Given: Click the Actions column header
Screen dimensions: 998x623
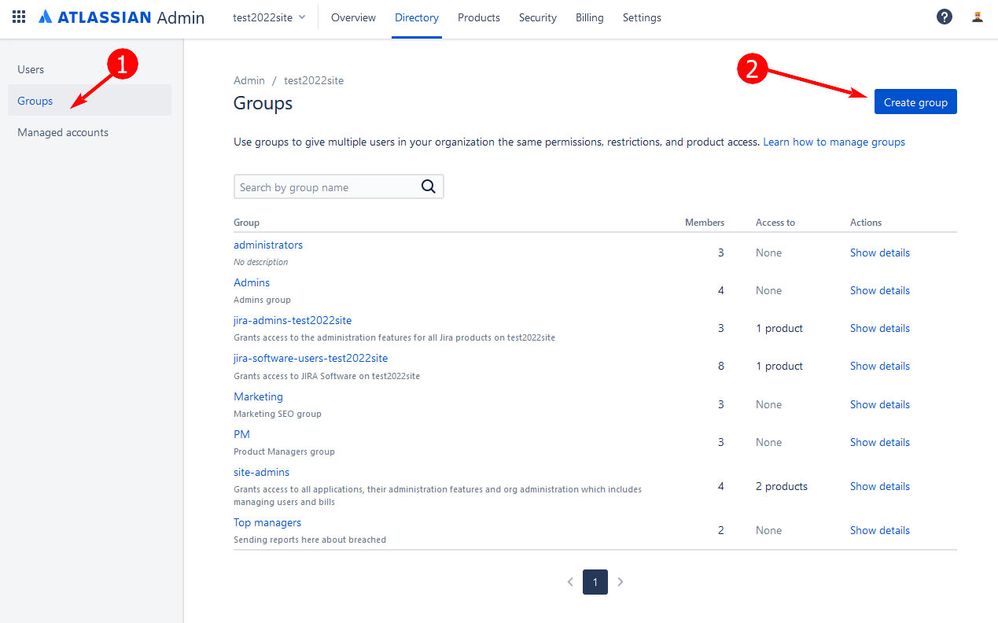Looking at the screenshot, I should (866, 223).
